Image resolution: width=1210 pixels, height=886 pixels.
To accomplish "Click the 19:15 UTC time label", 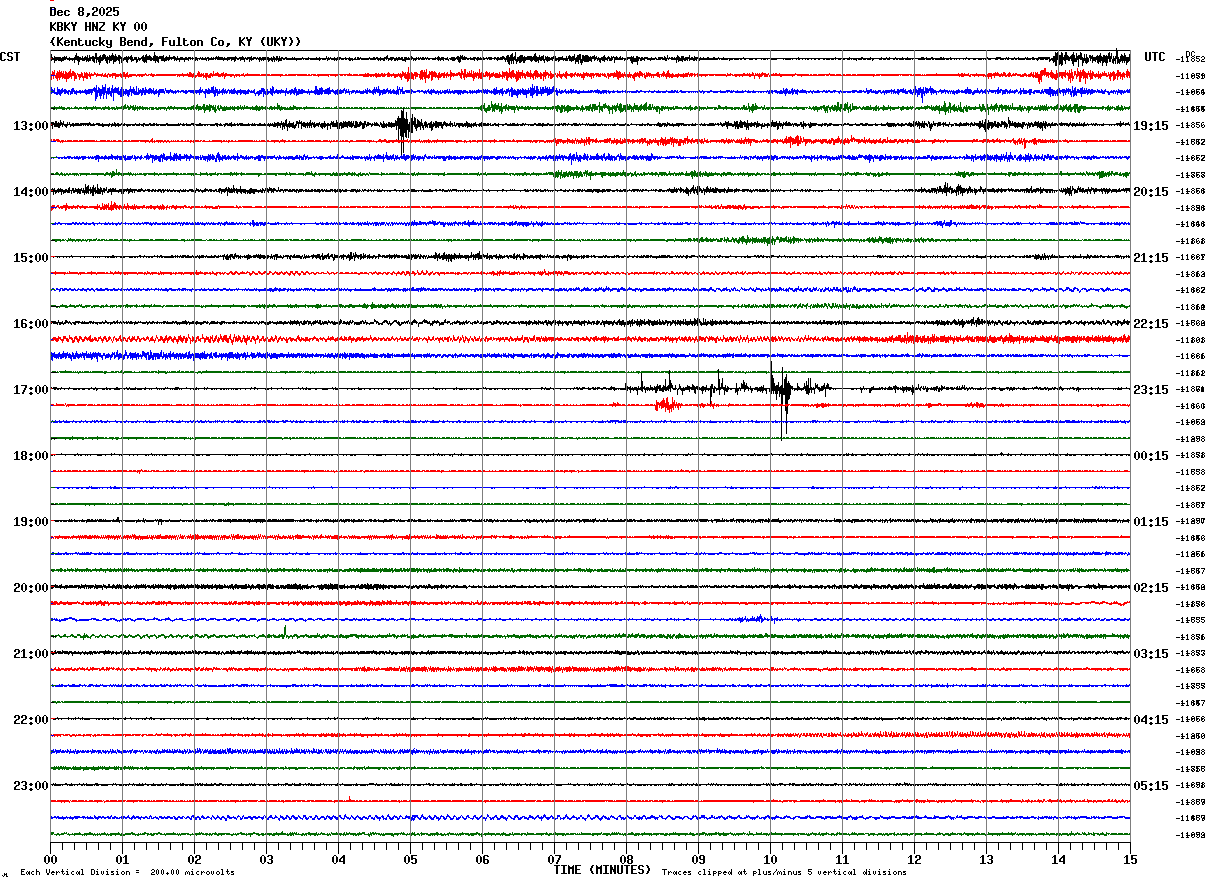I will (x=1151, y=126).
